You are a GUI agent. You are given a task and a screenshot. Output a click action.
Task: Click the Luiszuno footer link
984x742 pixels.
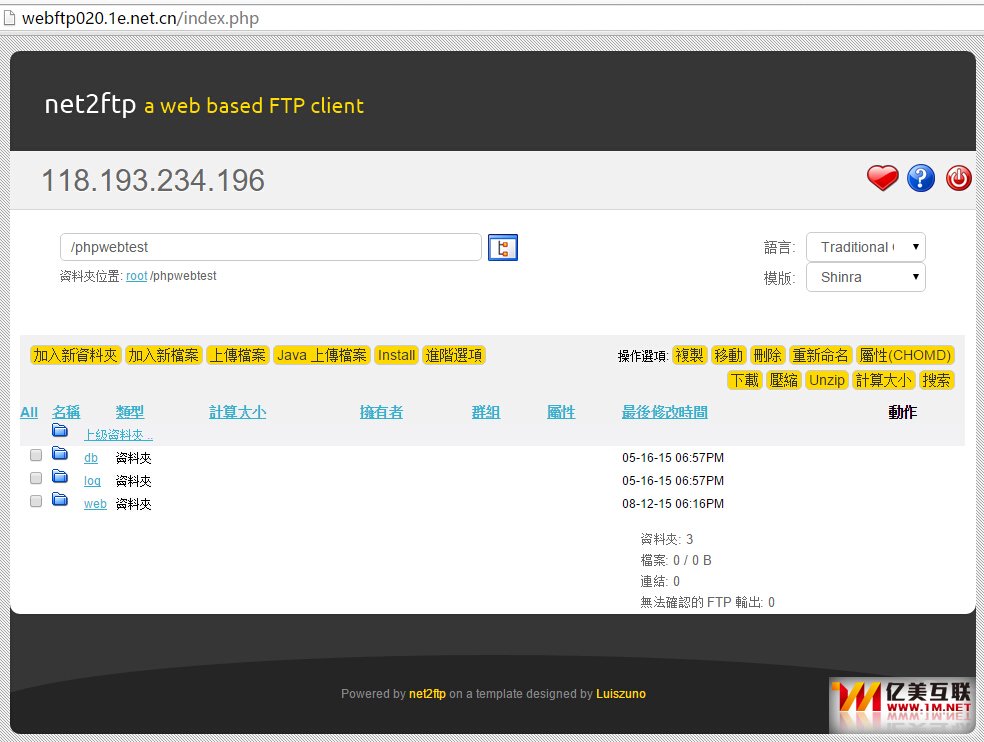pos(621,694)
